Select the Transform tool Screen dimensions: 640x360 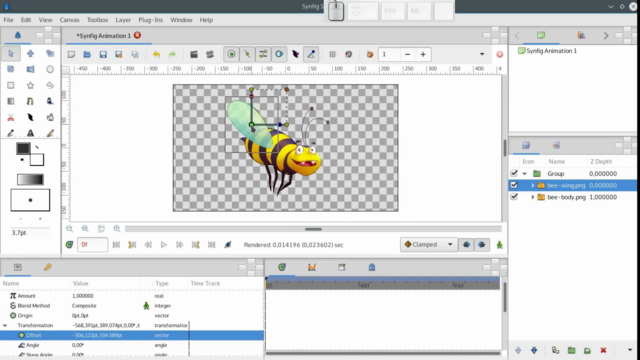11,53
